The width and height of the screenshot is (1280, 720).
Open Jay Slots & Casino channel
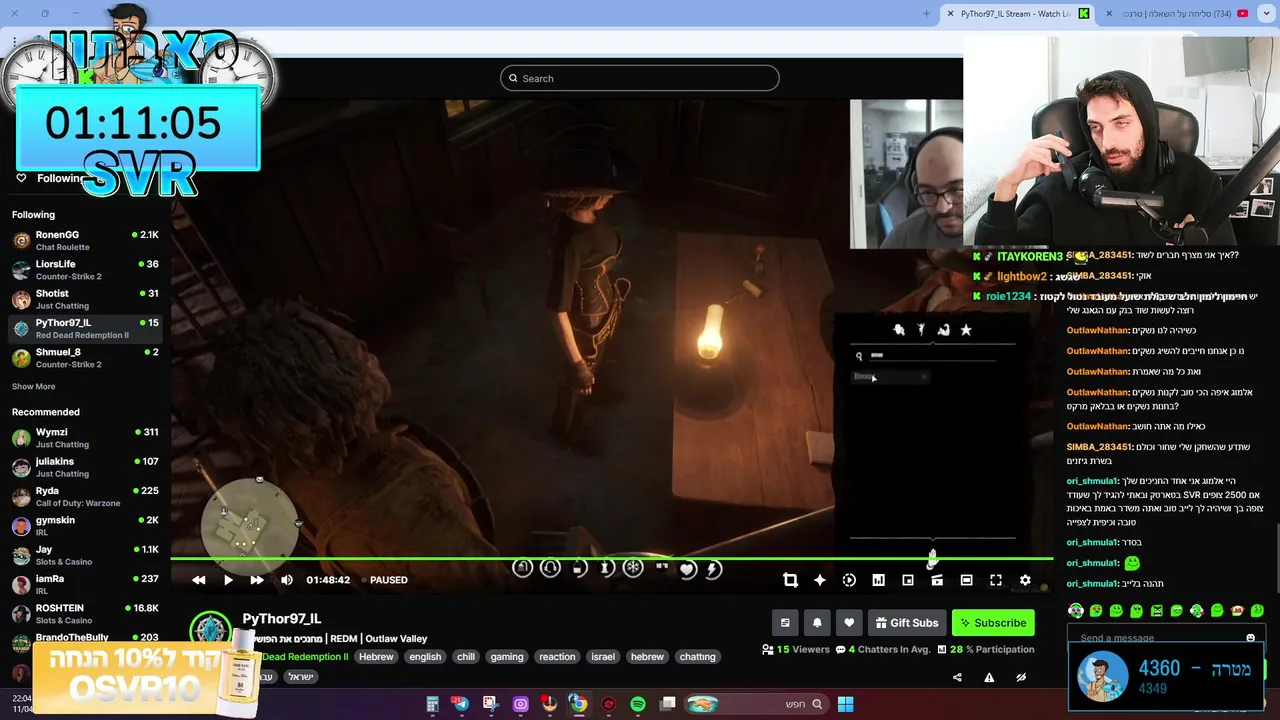pyautogui.click(x=85, y=555)
